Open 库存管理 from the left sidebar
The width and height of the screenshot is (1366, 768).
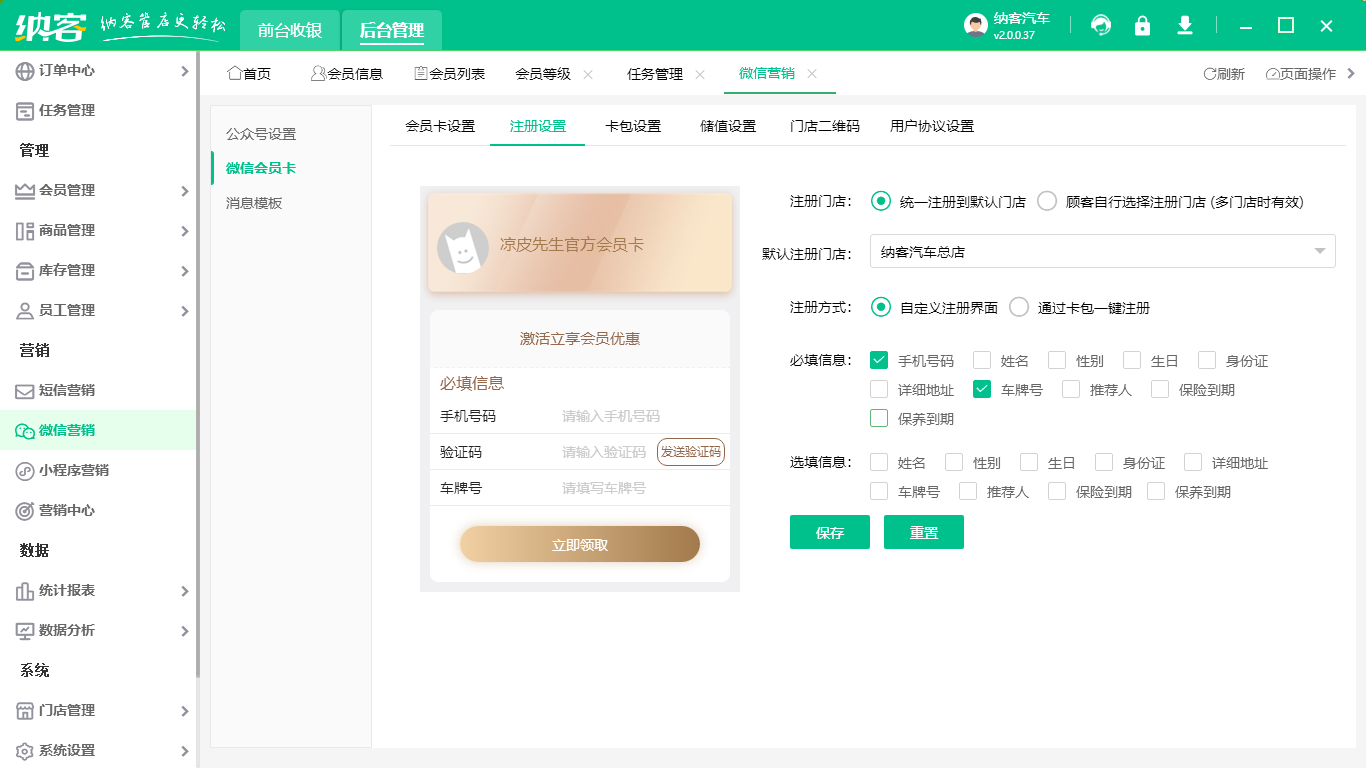coord(60,270)
